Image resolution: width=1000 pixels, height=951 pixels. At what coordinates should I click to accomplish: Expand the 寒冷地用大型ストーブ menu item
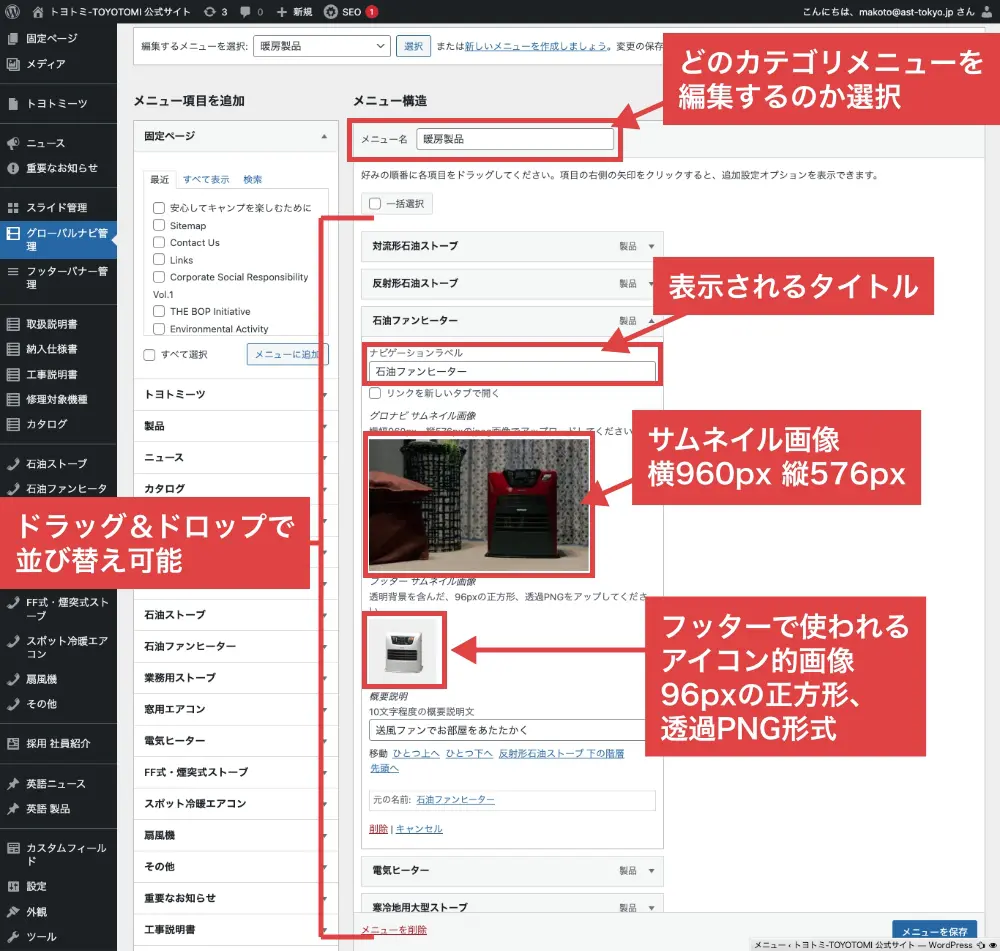click(651, 908)
